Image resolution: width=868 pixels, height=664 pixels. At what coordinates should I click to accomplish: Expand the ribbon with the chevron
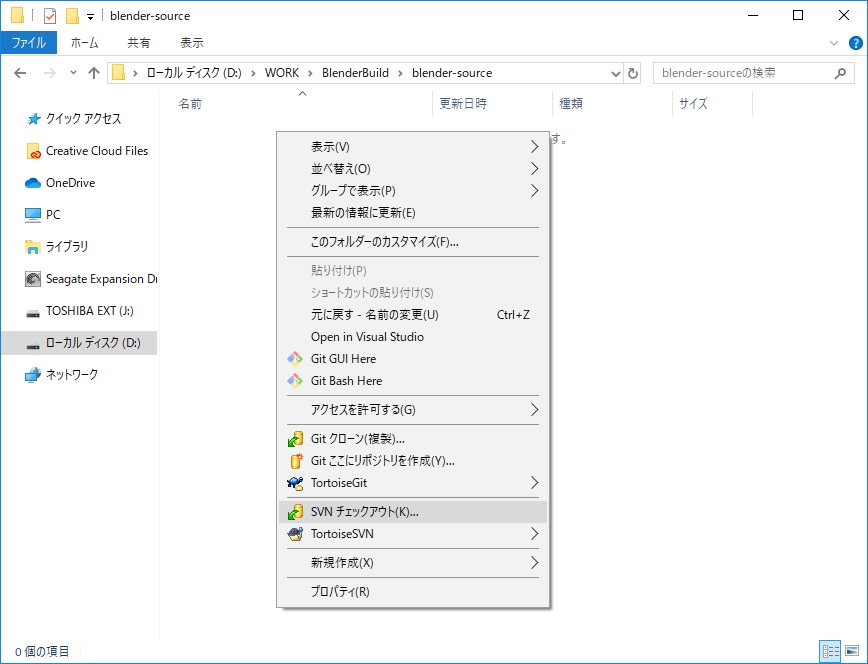[834, 43]
